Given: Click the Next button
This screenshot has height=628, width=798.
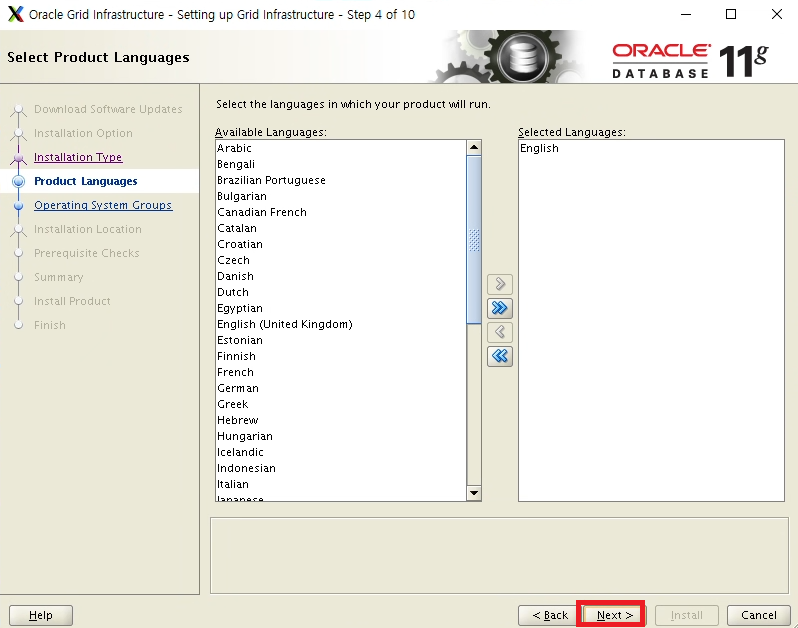Looking at the screenshot, I should point(615,615).
